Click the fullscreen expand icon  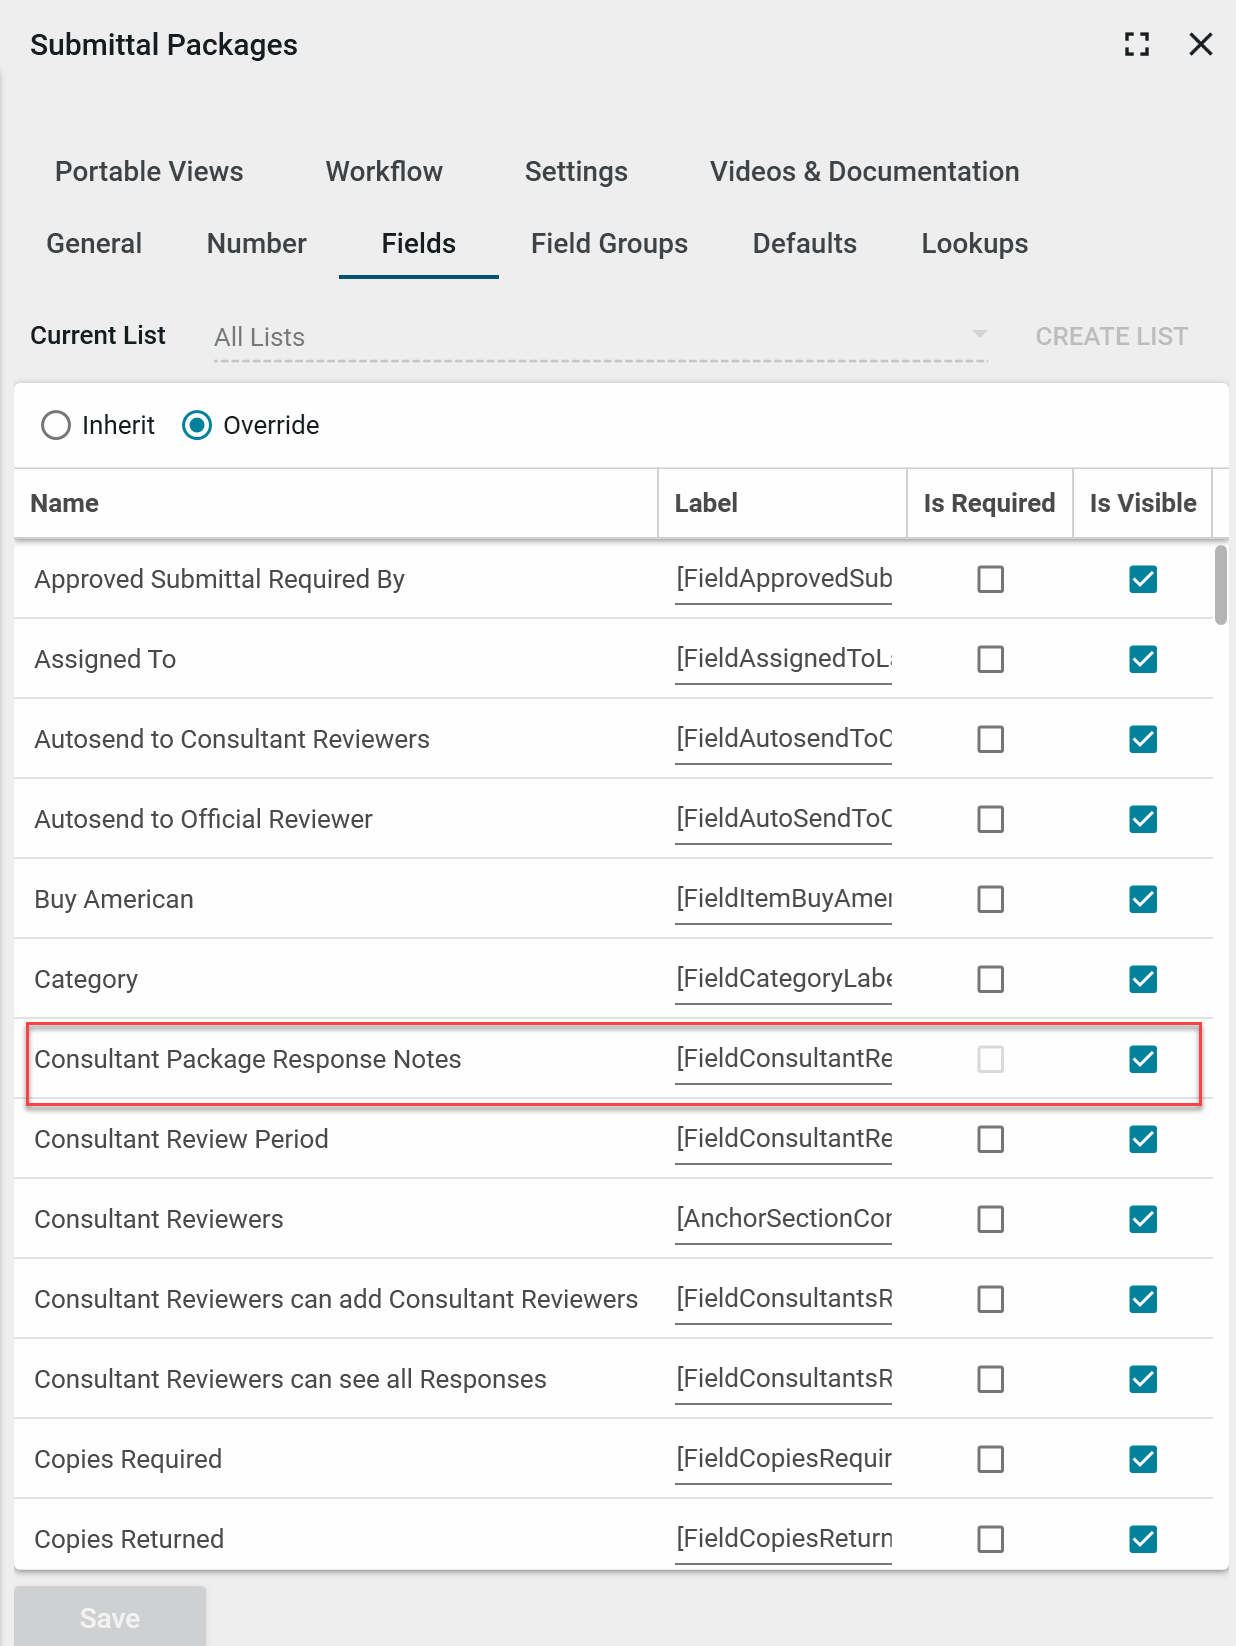1136,44
